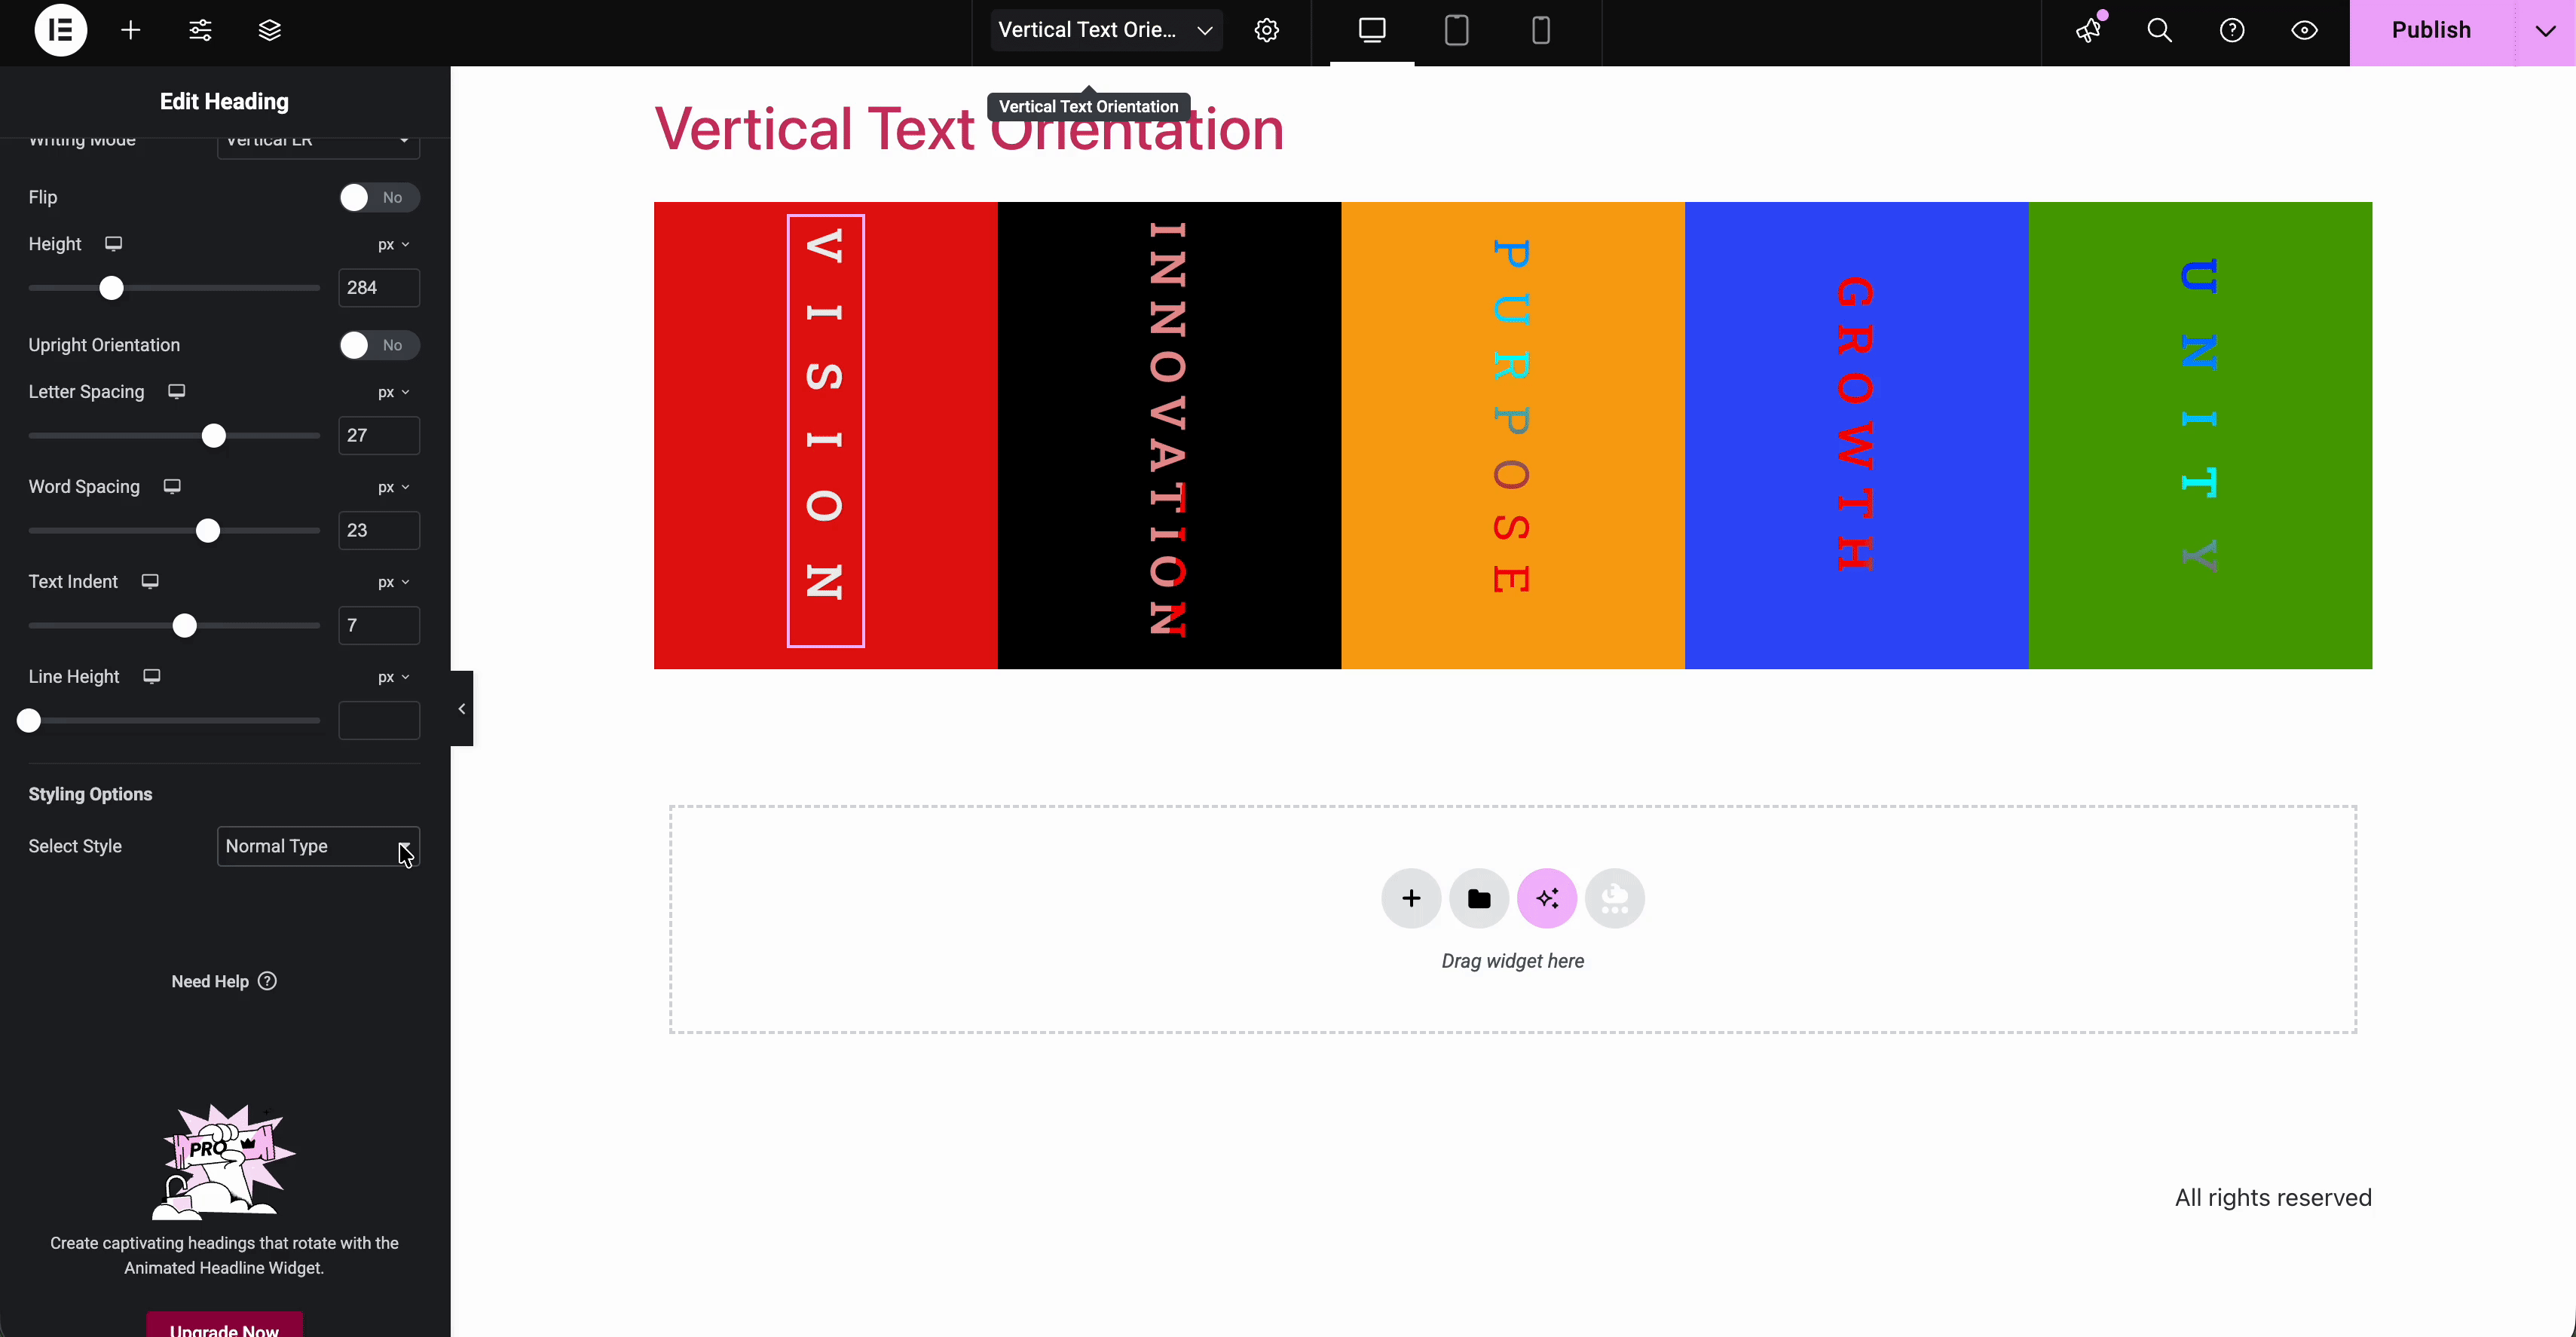
Task: Switch to mobile preview mode
Action: [x=1540, y=30]
